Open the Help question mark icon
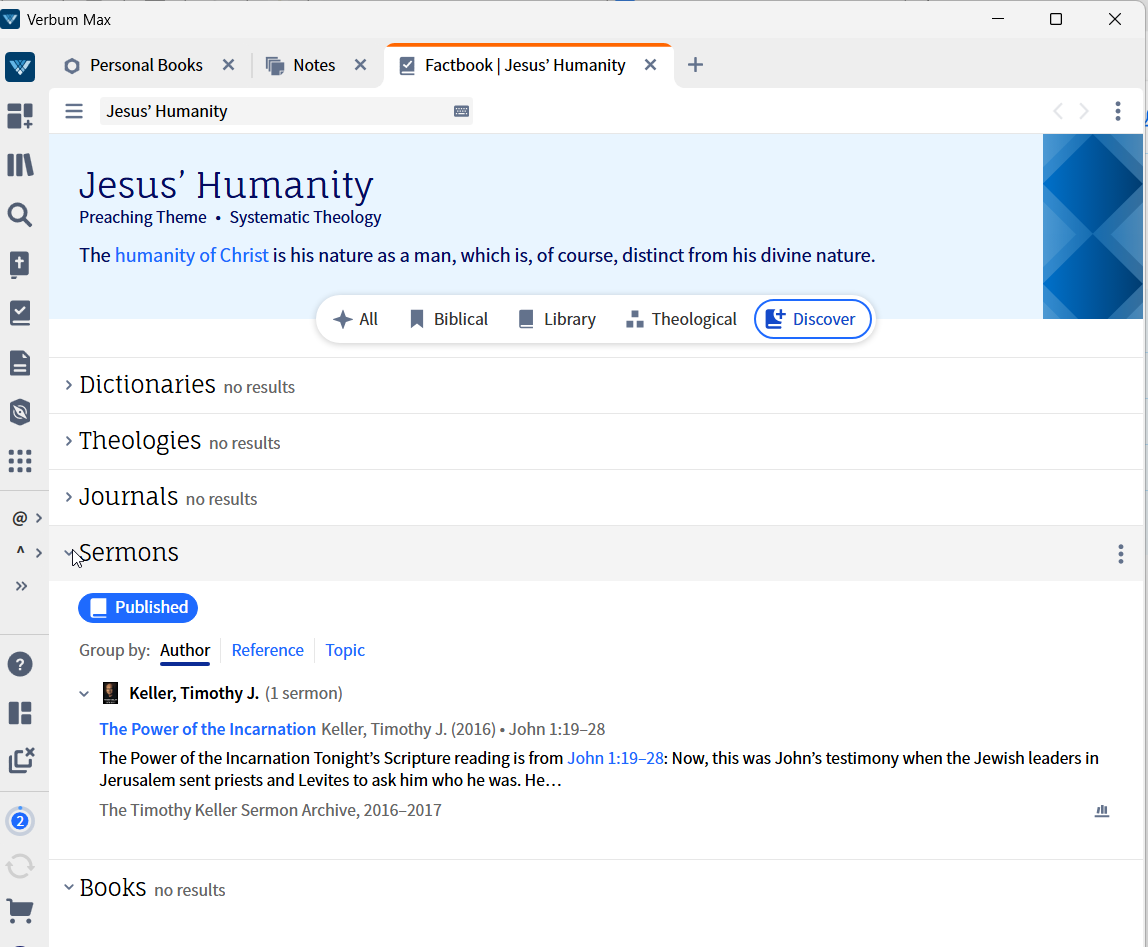The width and height of the screenshot is (1148, 947). pos(20,664)
